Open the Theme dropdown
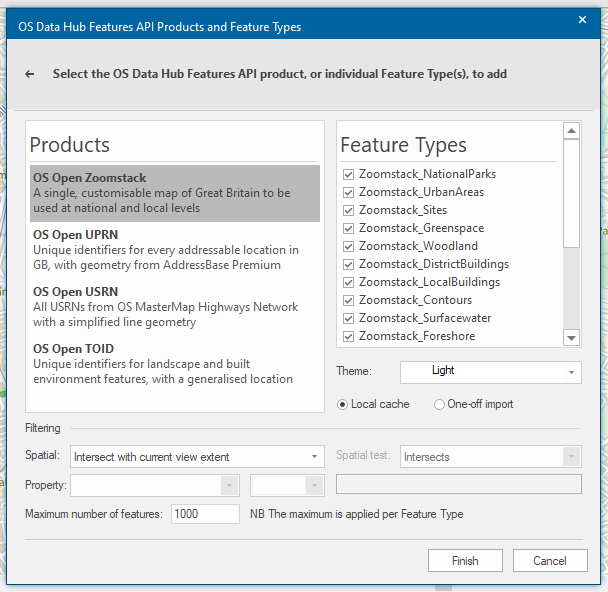The width and height of the screenshot is (608, 592). [490, 371]
